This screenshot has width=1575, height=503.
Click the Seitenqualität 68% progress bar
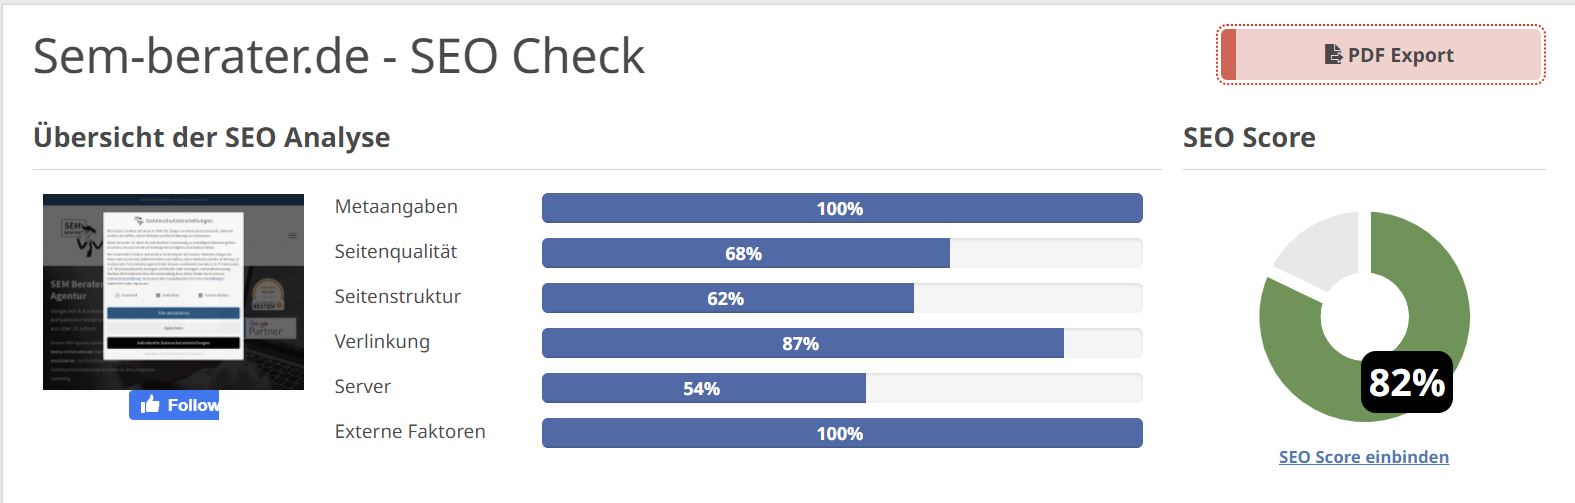tap(842, 253)
